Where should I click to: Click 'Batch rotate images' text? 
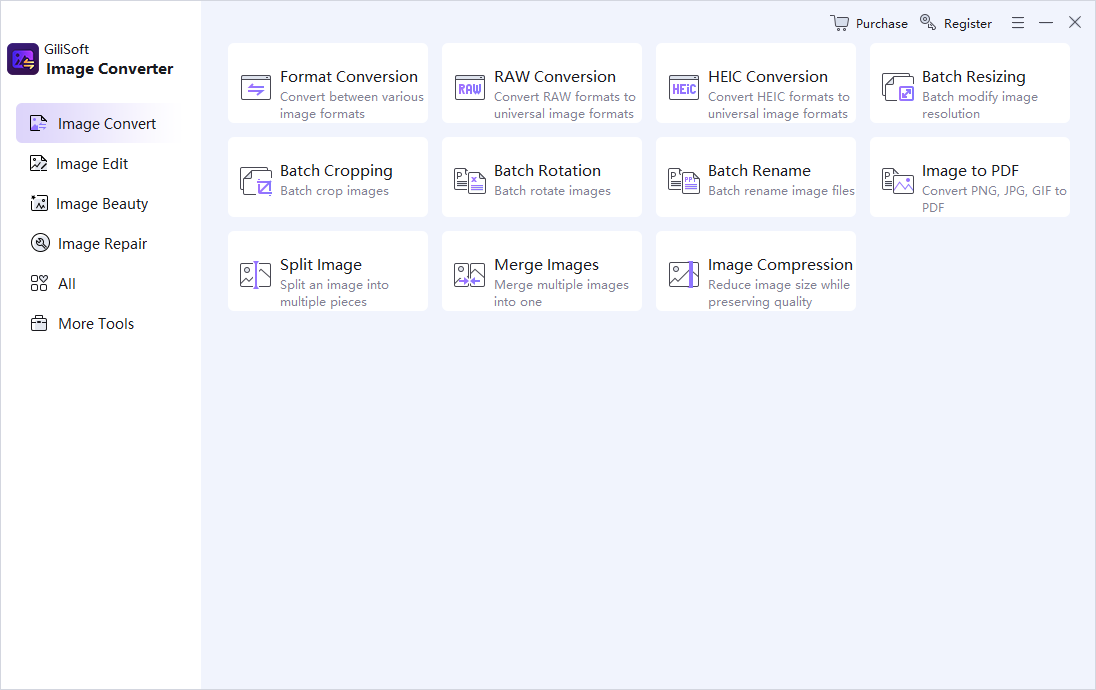click(552, 191)
